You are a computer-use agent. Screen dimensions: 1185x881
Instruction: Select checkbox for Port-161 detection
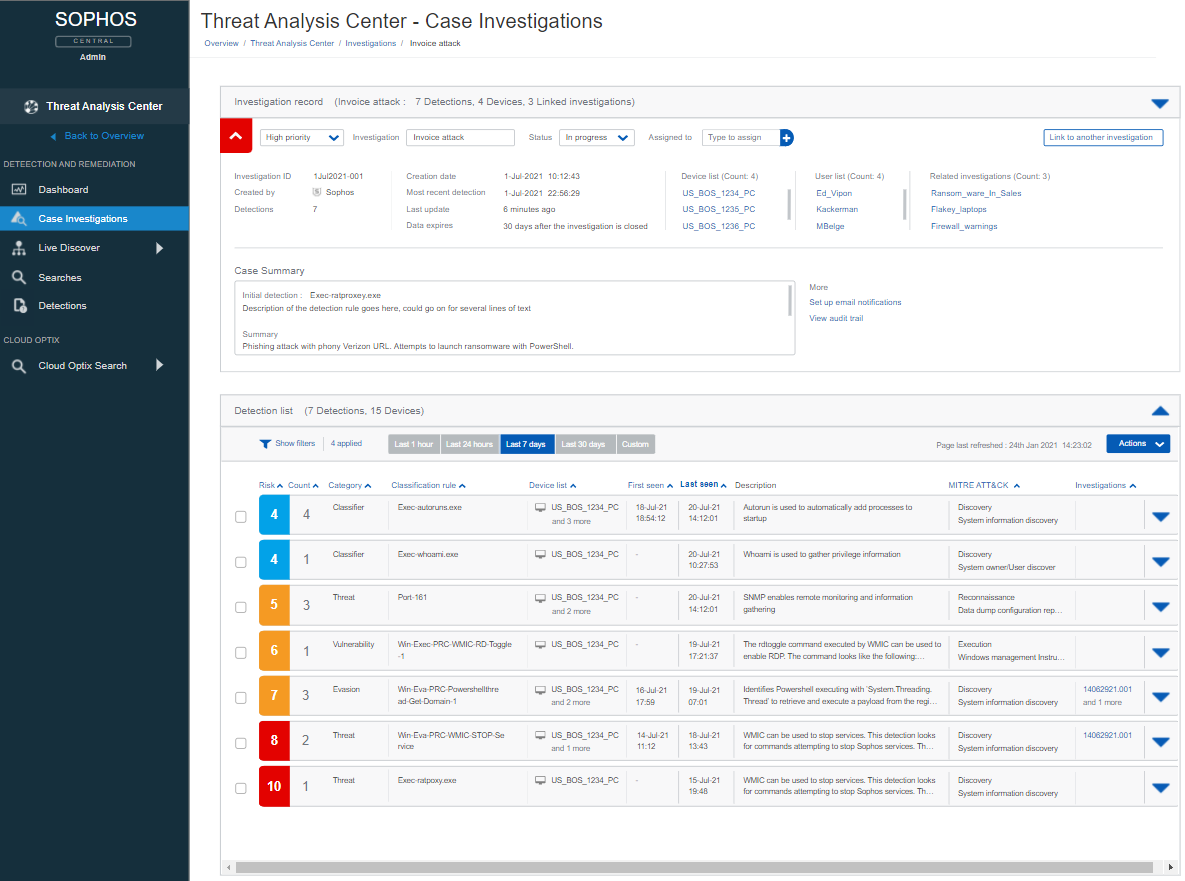(x=240, y=607)
